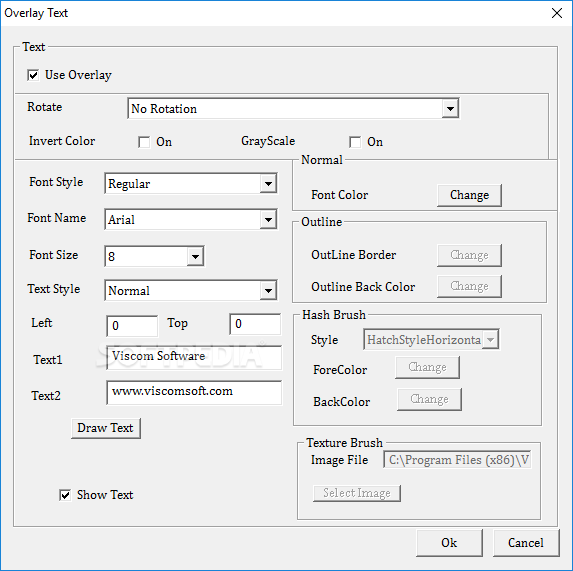
Task: Dismiss dialog with Cancel button
Action: pos(526,543)
